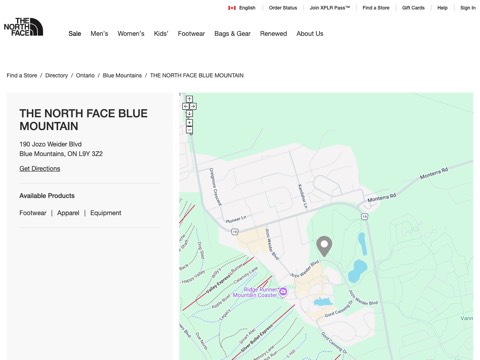Click Valley Express label on map
480x360 pixels.
[x=219, y=283]
